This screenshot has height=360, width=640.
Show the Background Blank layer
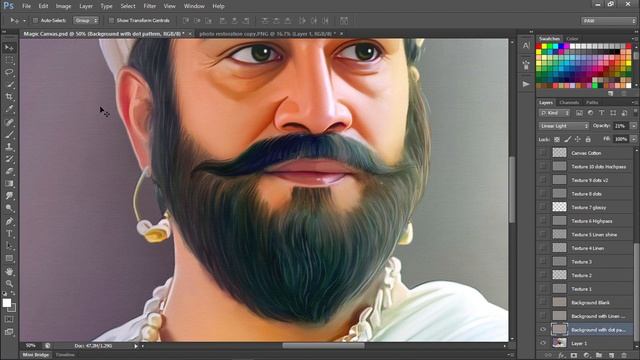tap(543, 302)
